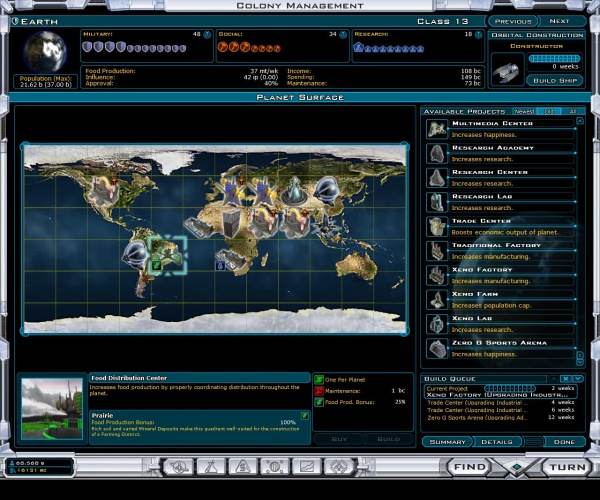600x500 pixels.
Task: Select the statue monument building in central Asia
Action: 294,190
